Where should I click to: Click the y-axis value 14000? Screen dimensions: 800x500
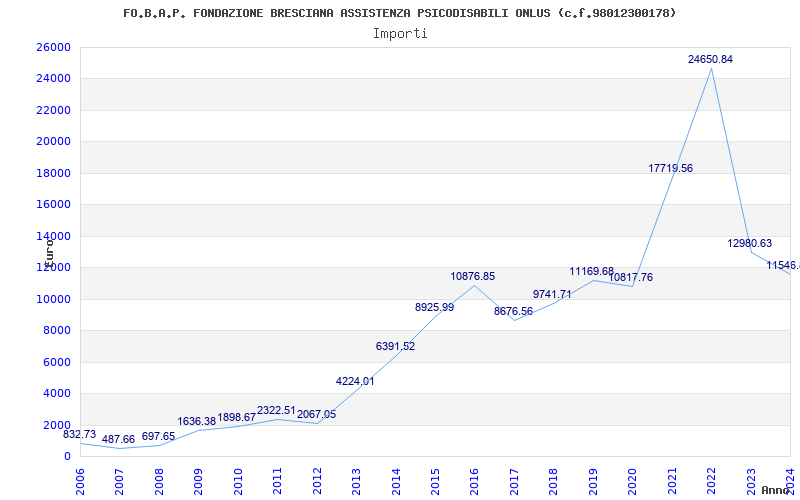[x=53, y=236]
